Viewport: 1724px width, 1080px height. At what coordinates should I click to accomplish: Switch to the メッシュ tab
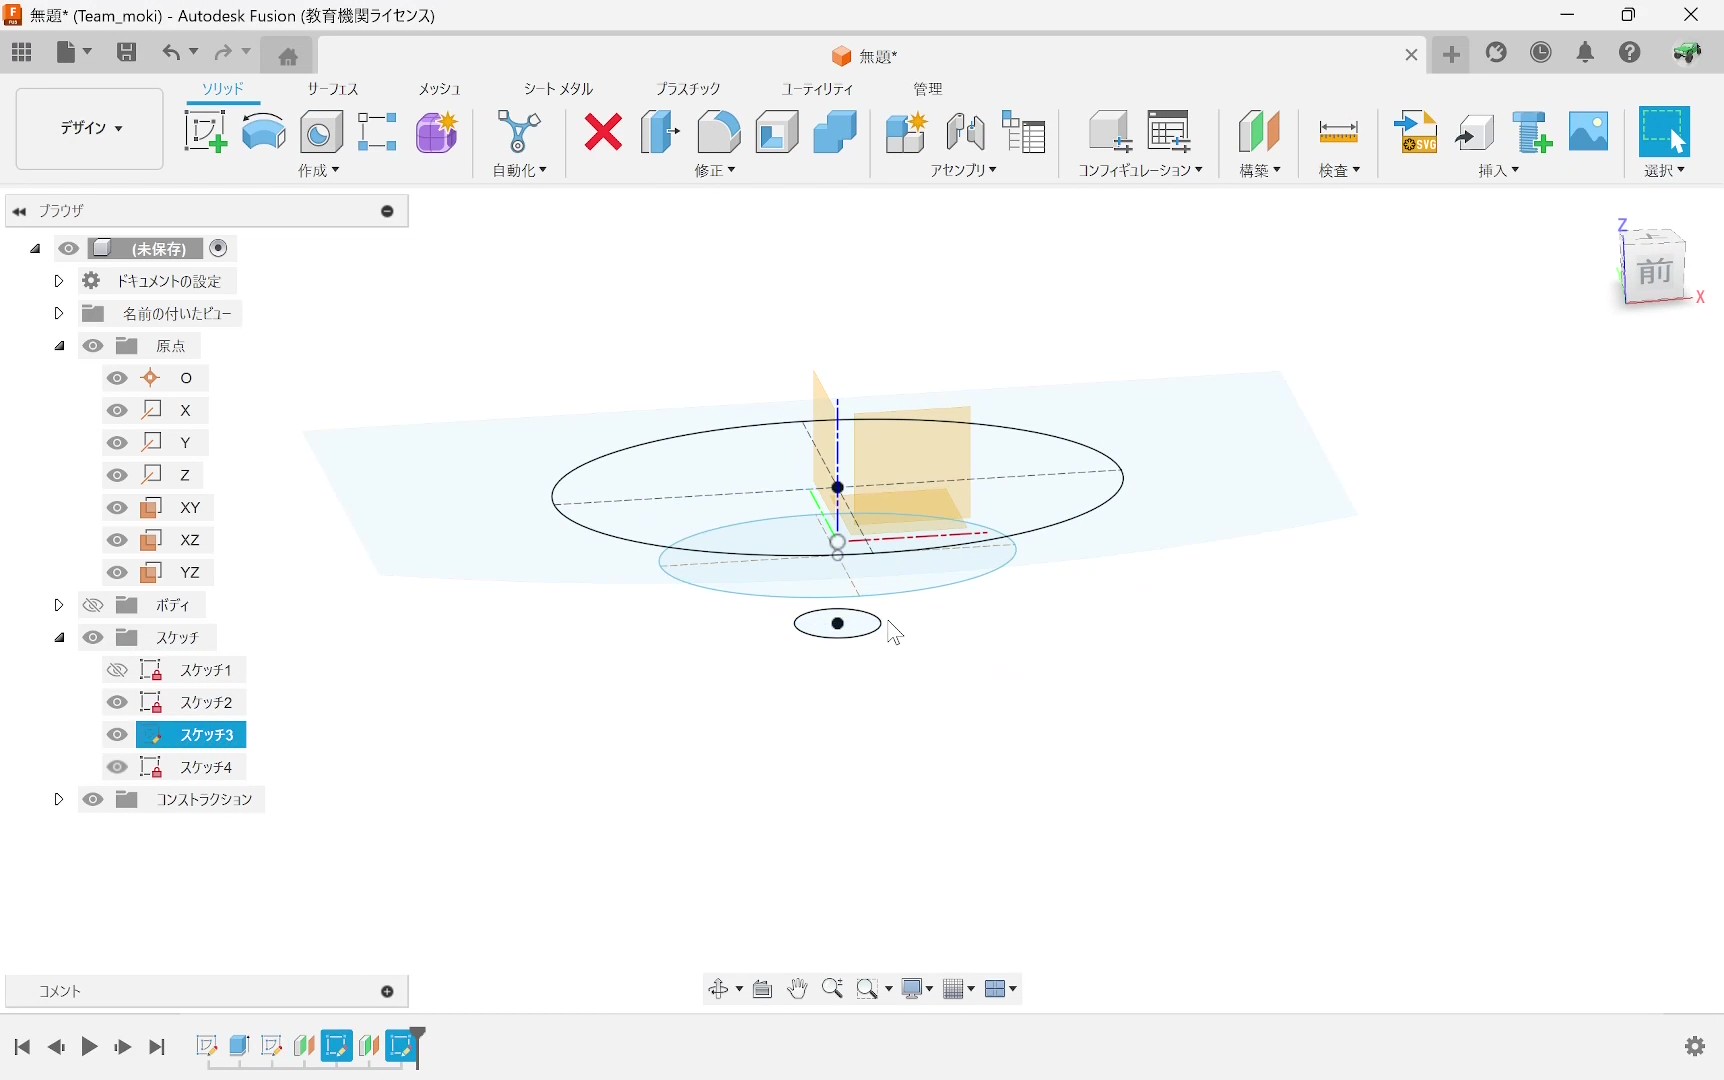pyautogui.click(x=440, y=89)
